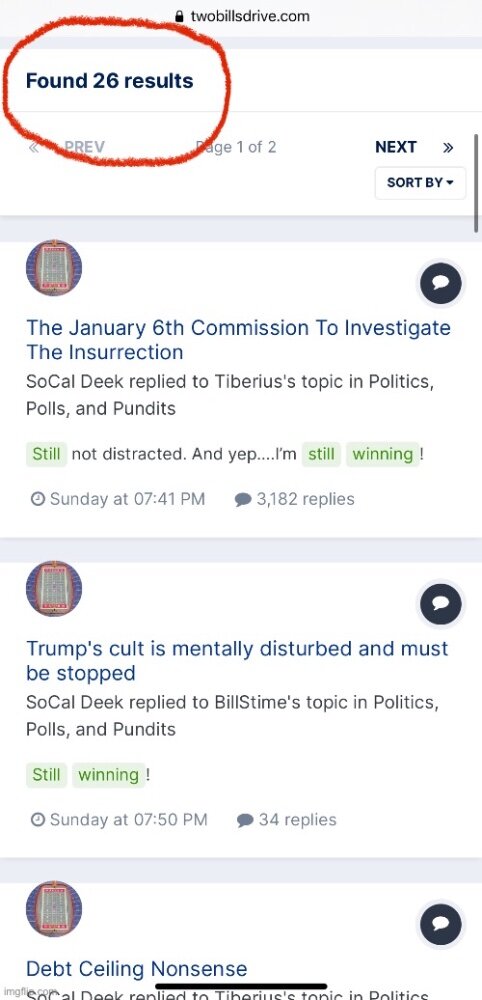Open SoCal Deek avatar on Debt Ceiling result

54,909
